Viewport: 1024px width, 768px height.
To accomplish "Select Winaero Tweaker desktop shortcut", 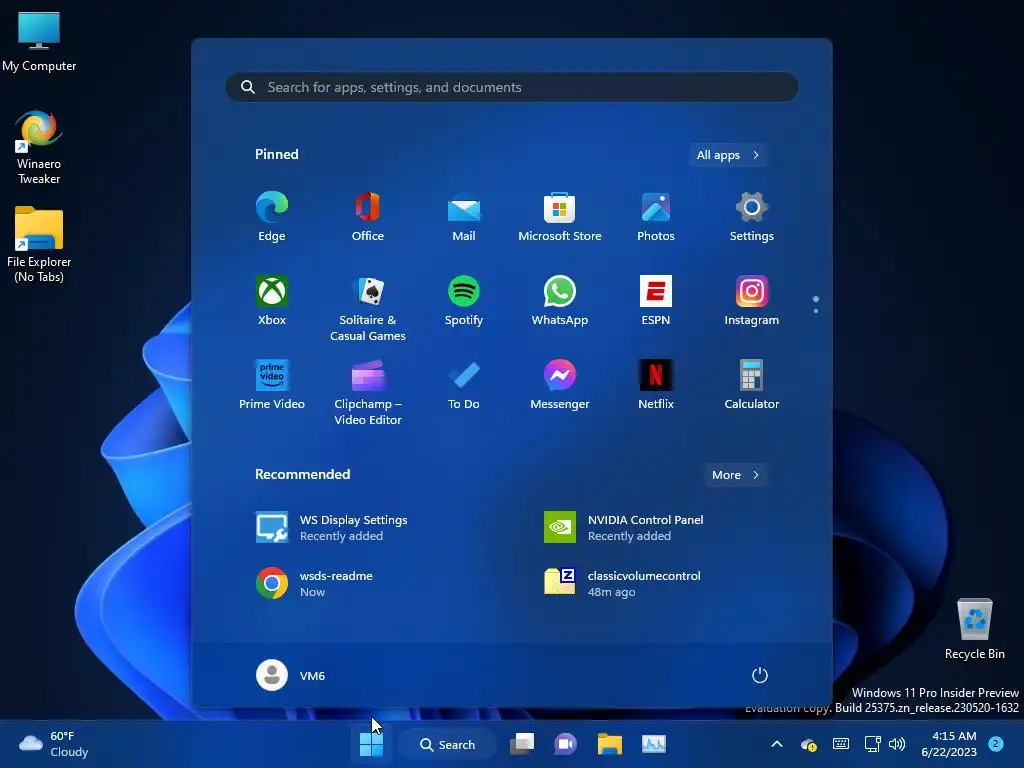I will pos(39,147).
